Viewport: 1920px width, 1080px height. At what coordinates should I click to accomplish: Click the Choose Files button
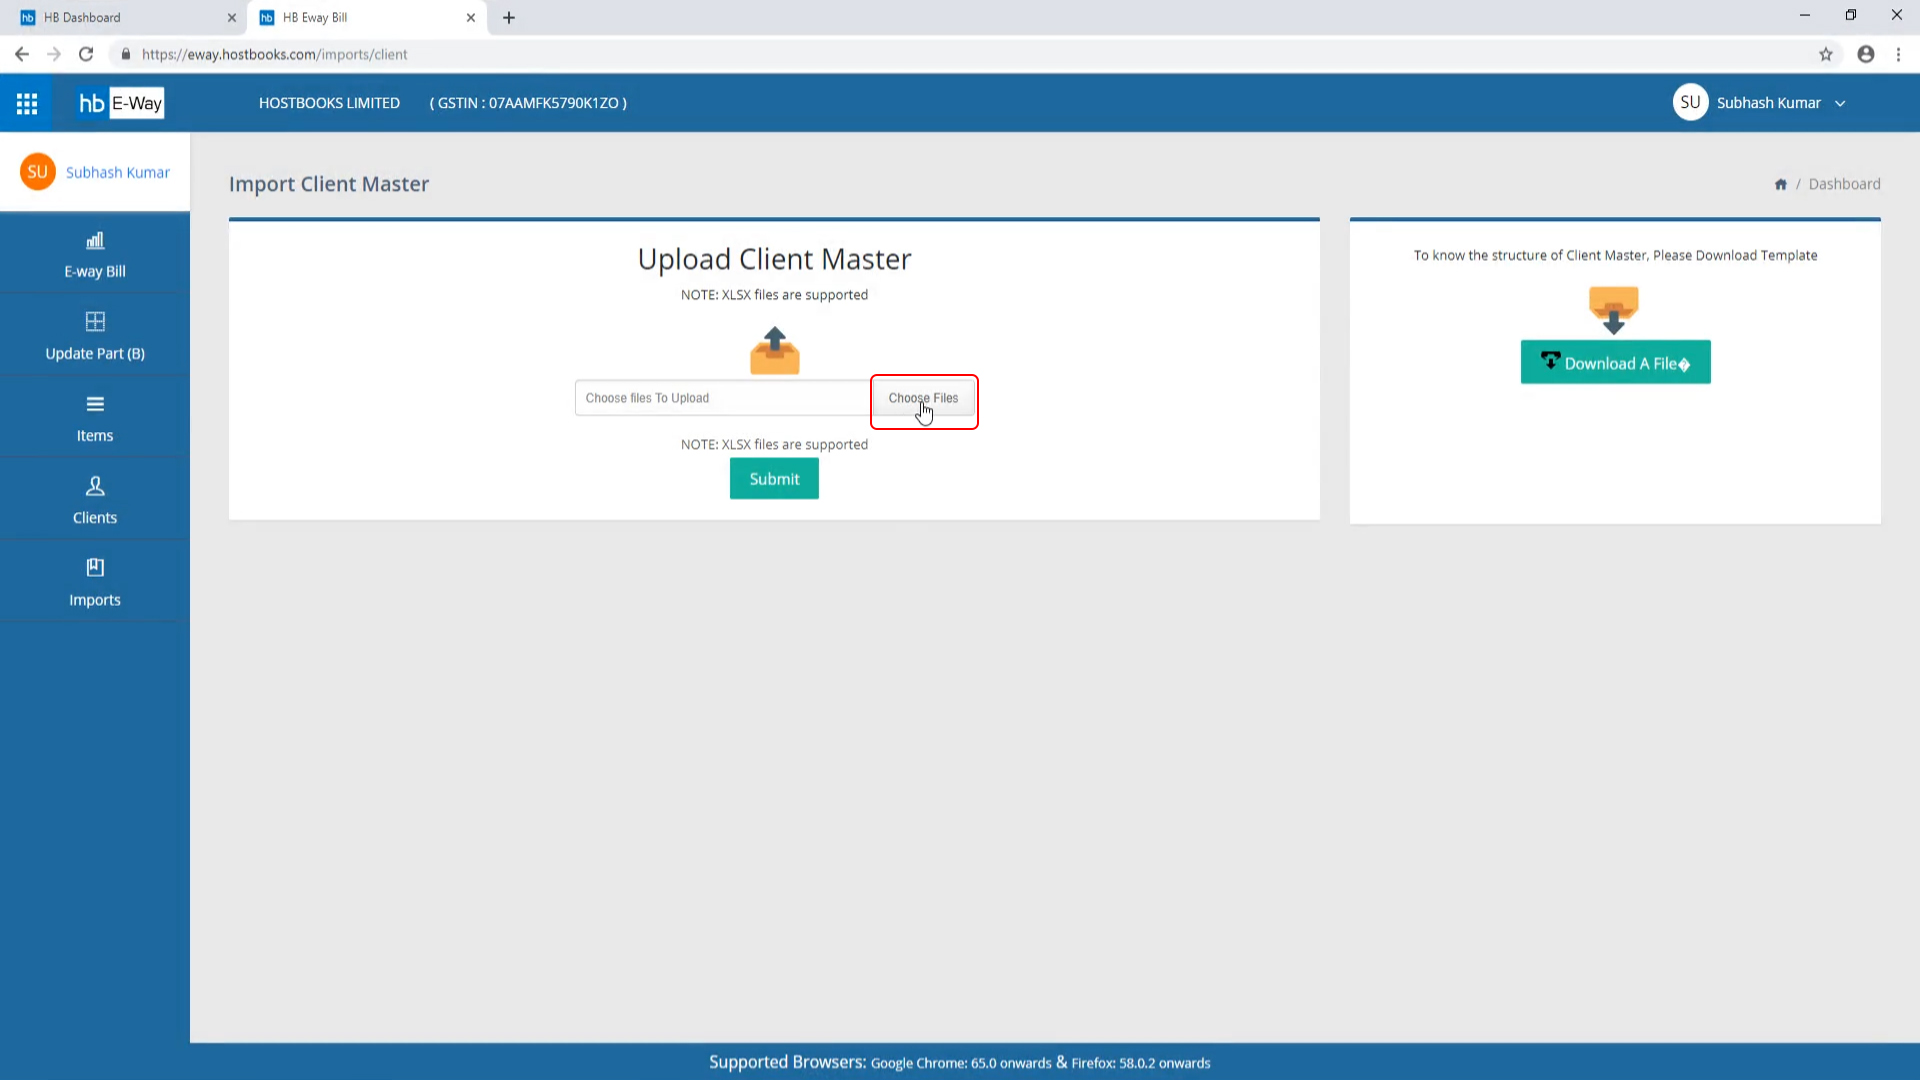coord(922,397)
